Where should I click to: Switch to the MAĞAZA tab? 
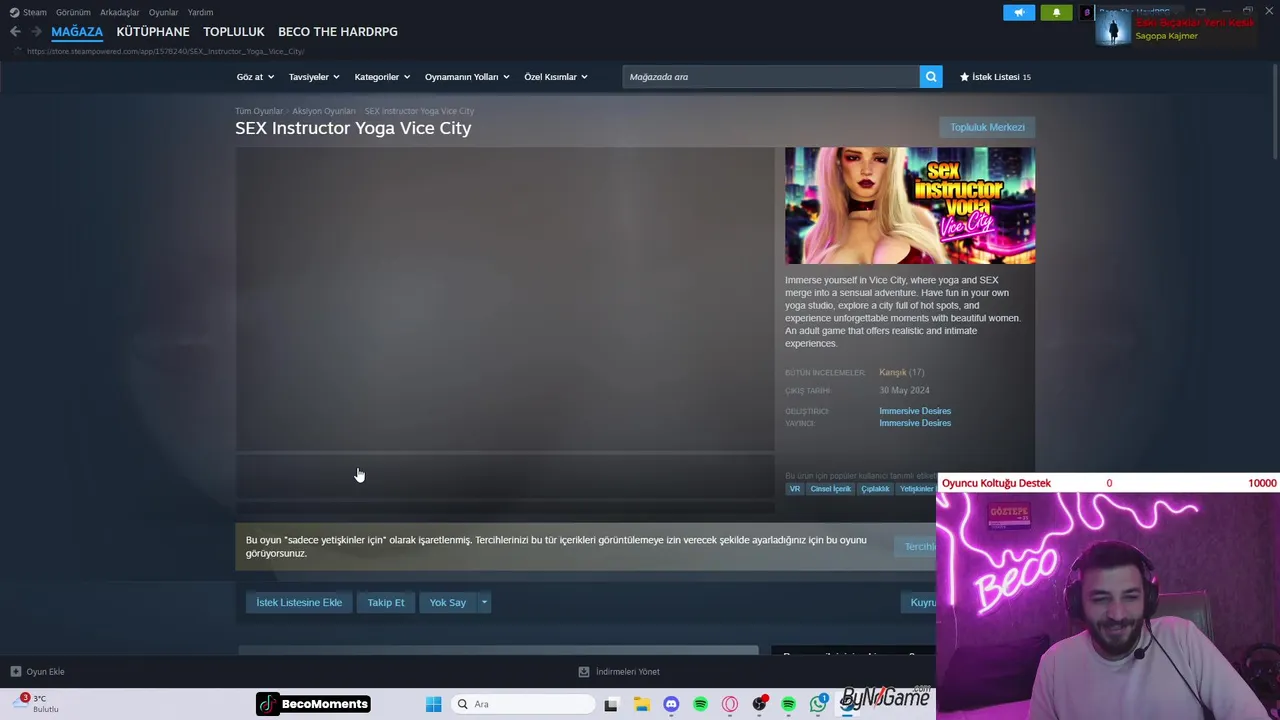tap(77, 32)
